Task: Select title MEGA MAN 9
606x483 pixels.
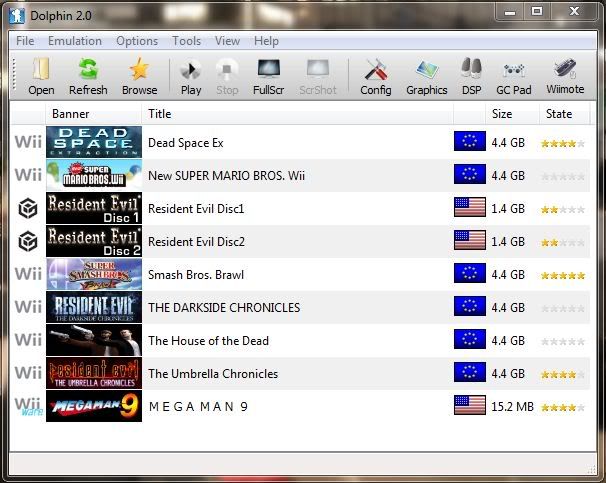Action: pos(198,406)
